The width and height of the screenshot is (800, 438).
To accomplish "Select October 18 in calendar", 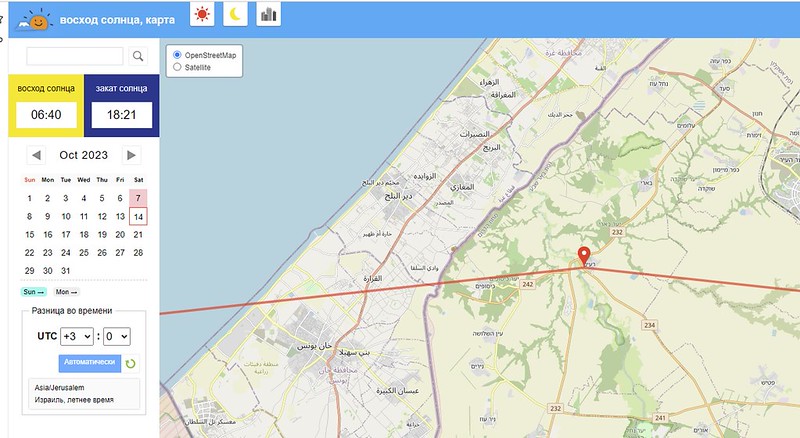I will pos(84,234).
